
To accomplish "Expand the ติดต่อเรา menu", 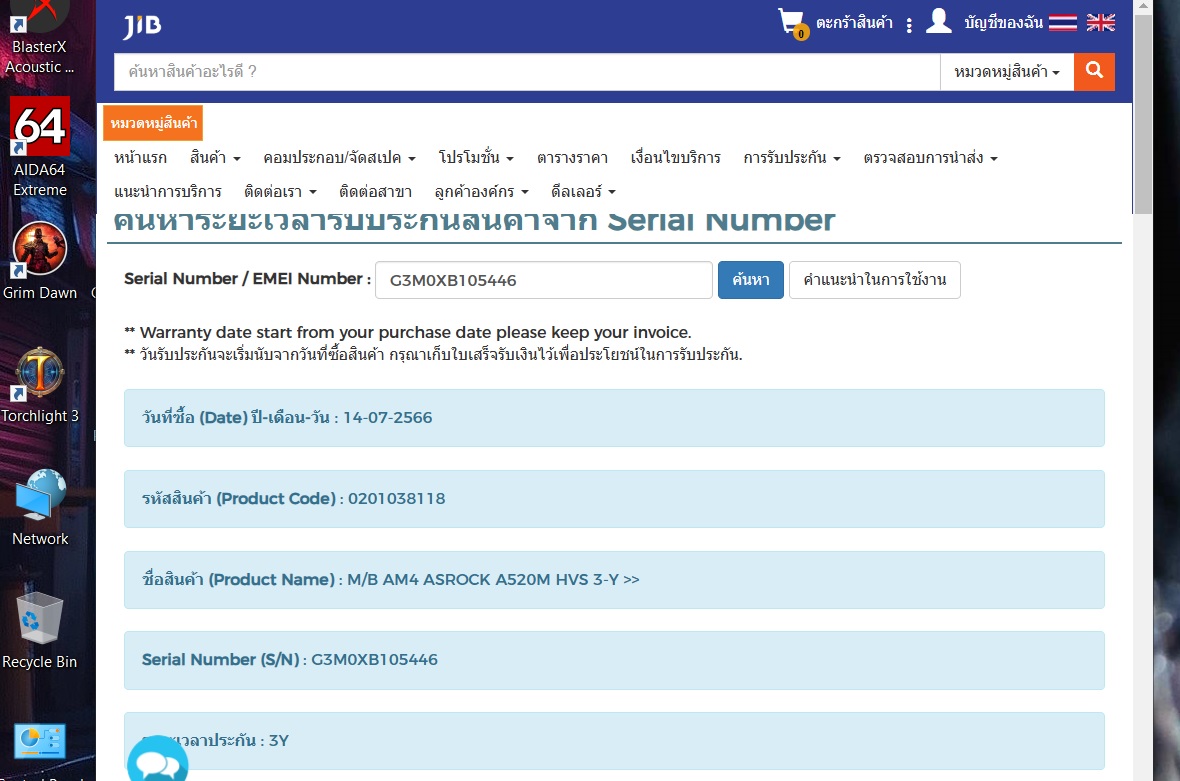I will click(281, 192).
